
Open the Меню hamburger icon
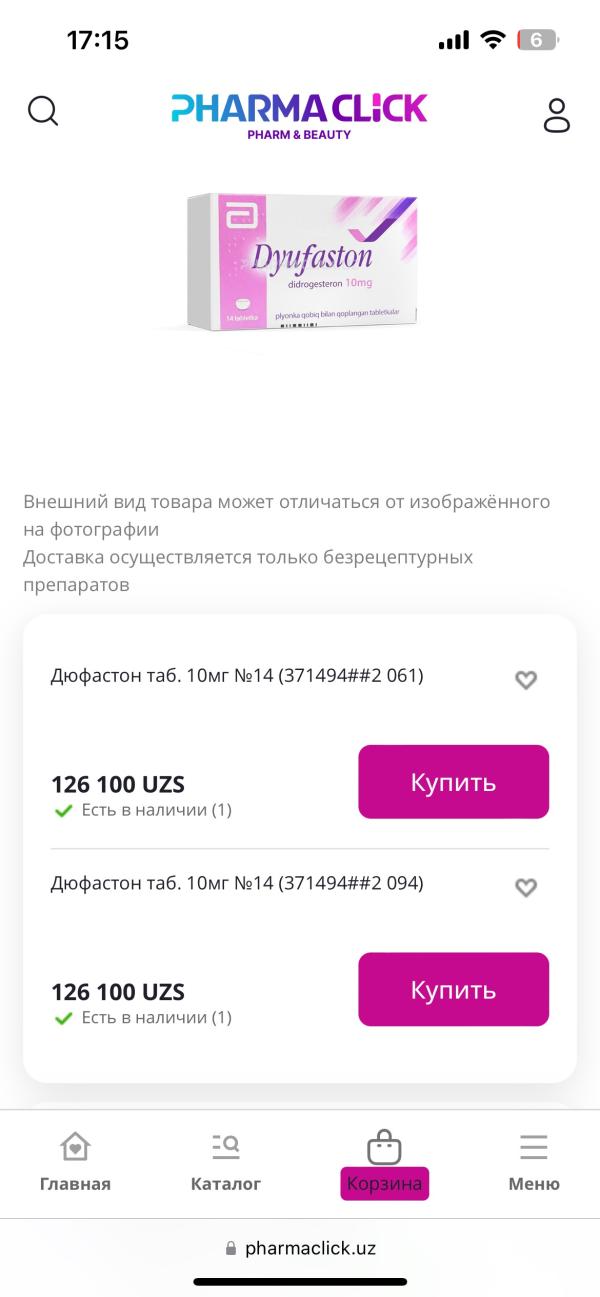[x=534, y=1147]
